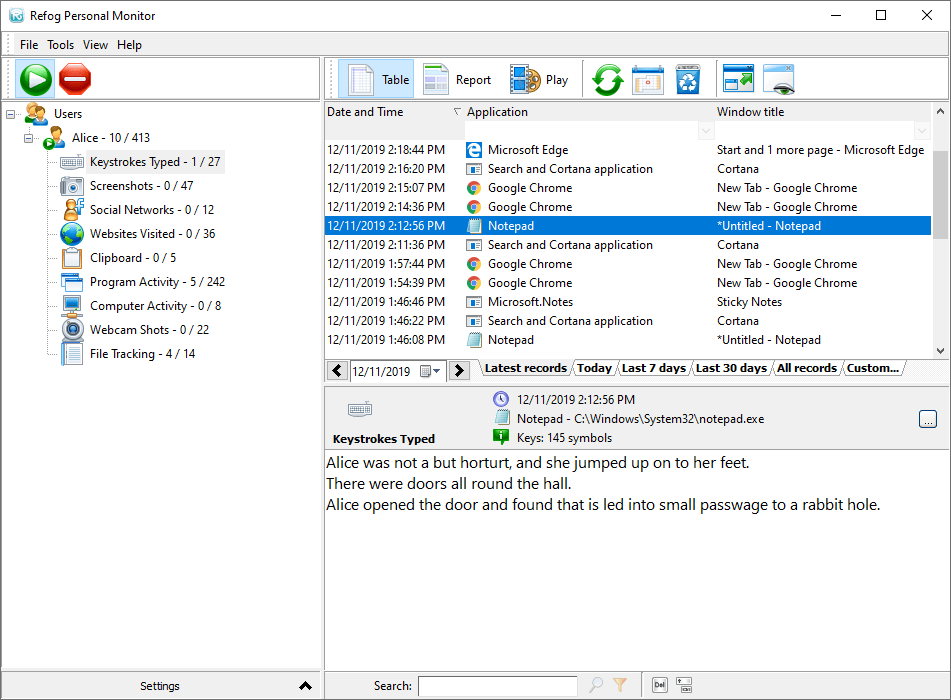Select the Microsoft Edge 2:18:44 PM record

(x=628, y=150)
